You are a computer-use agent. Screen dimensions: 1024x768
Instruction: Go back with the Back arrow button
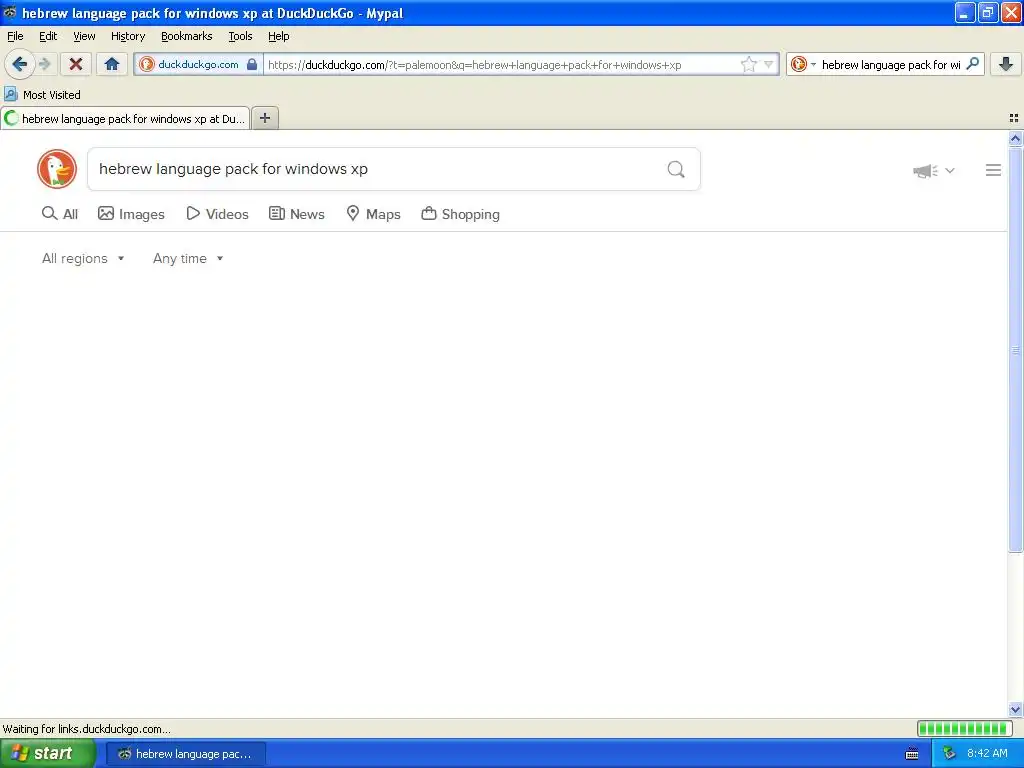(20, 64)
